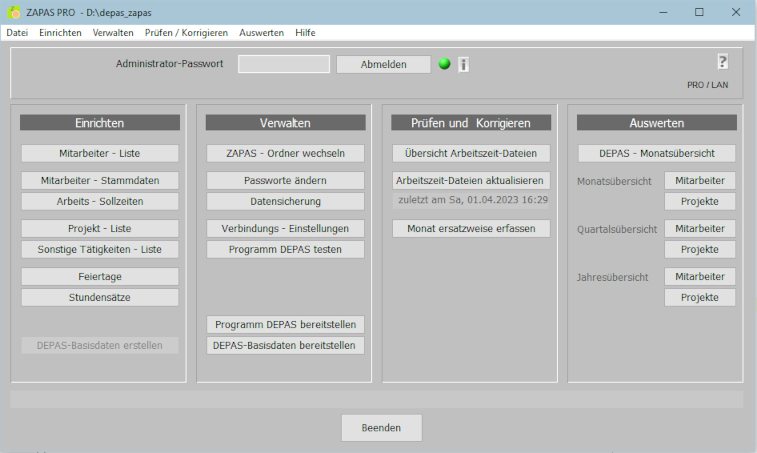Click Monat ersatzweise erfassen
Screen dimensions: 757x453
tap(471, 228)
